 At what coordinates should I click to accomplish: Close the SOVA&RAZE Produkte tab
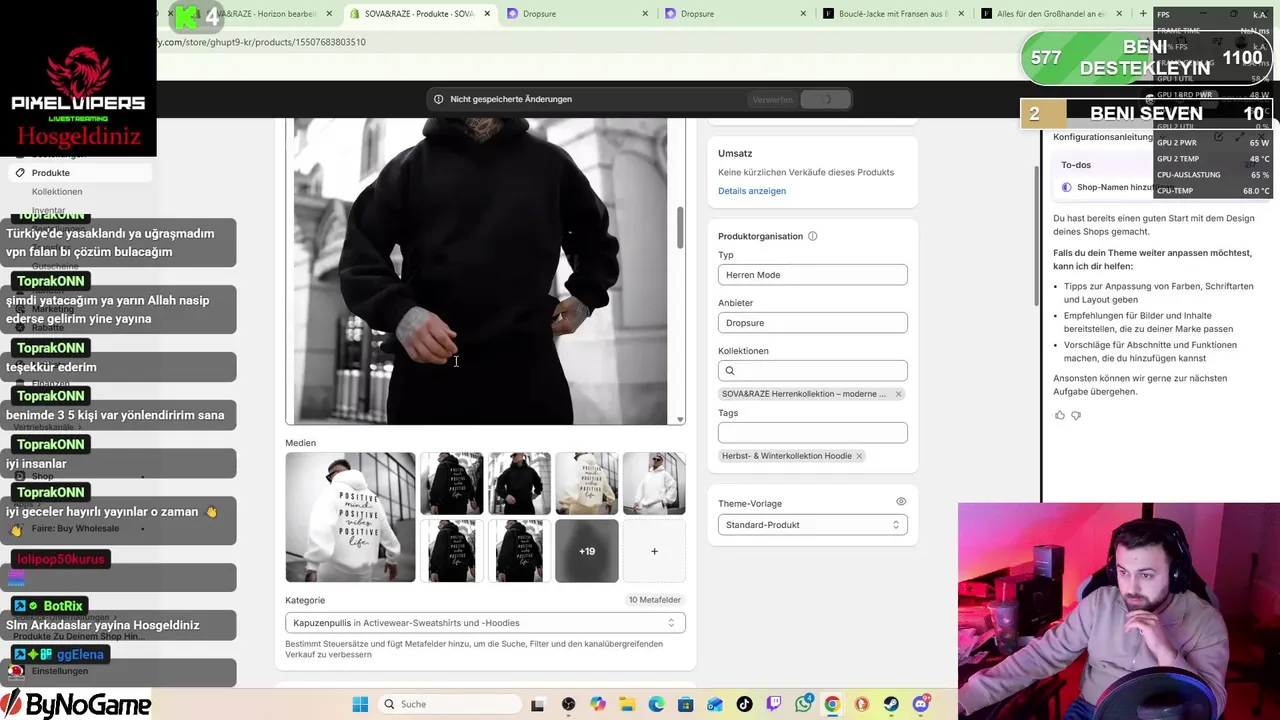coord(487,14)
